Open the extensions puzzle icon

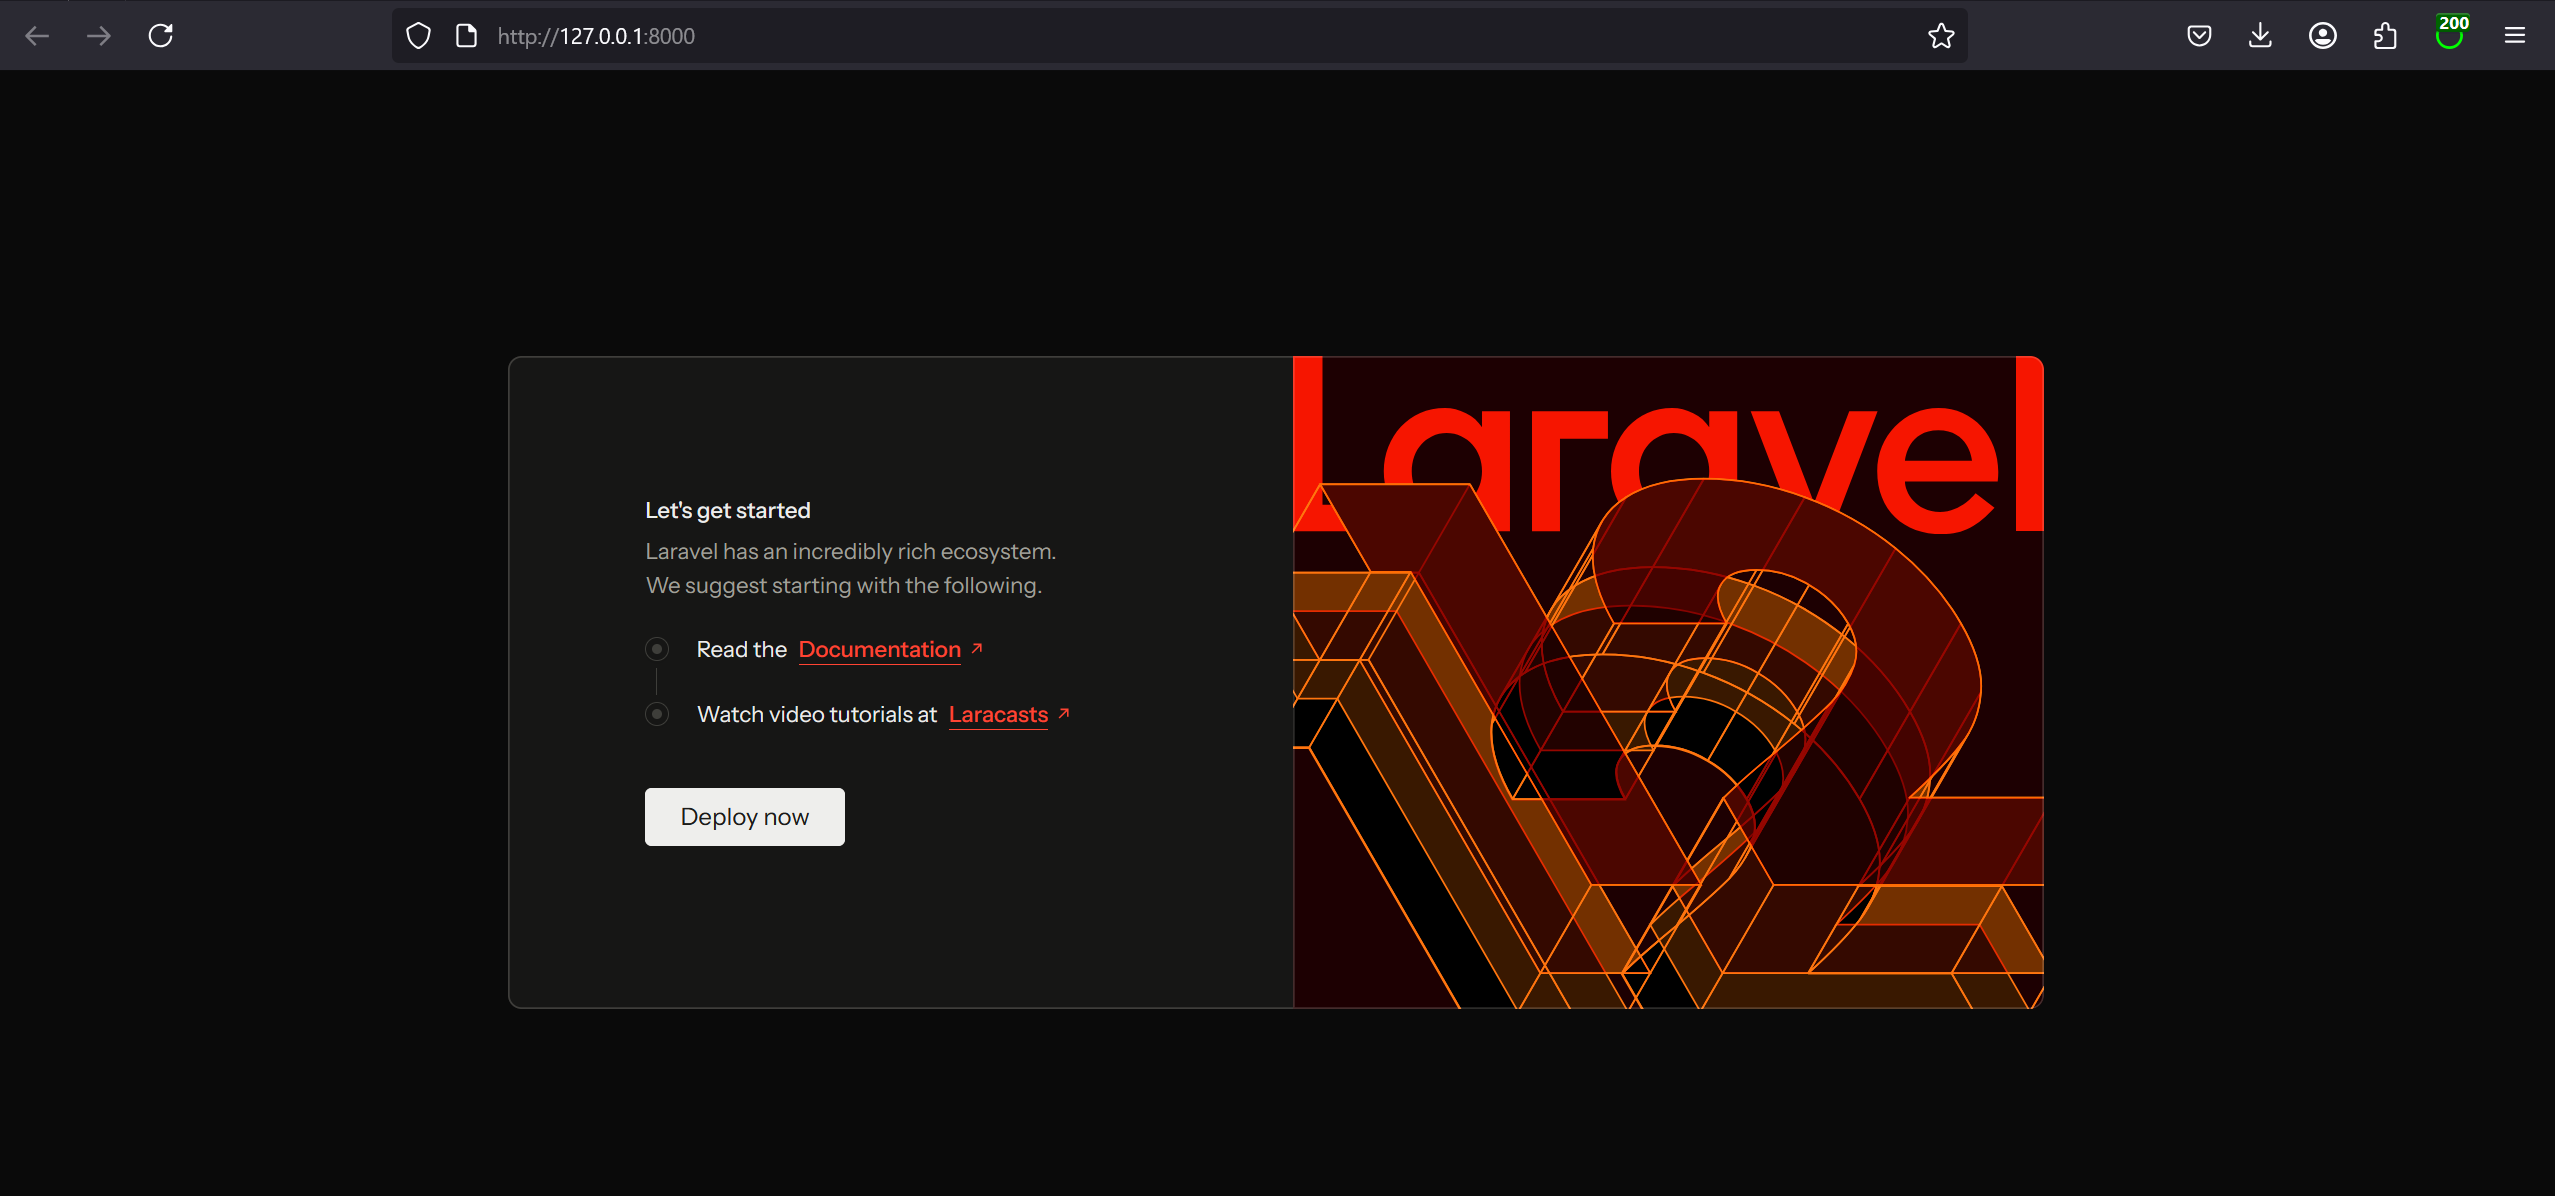2385,36
